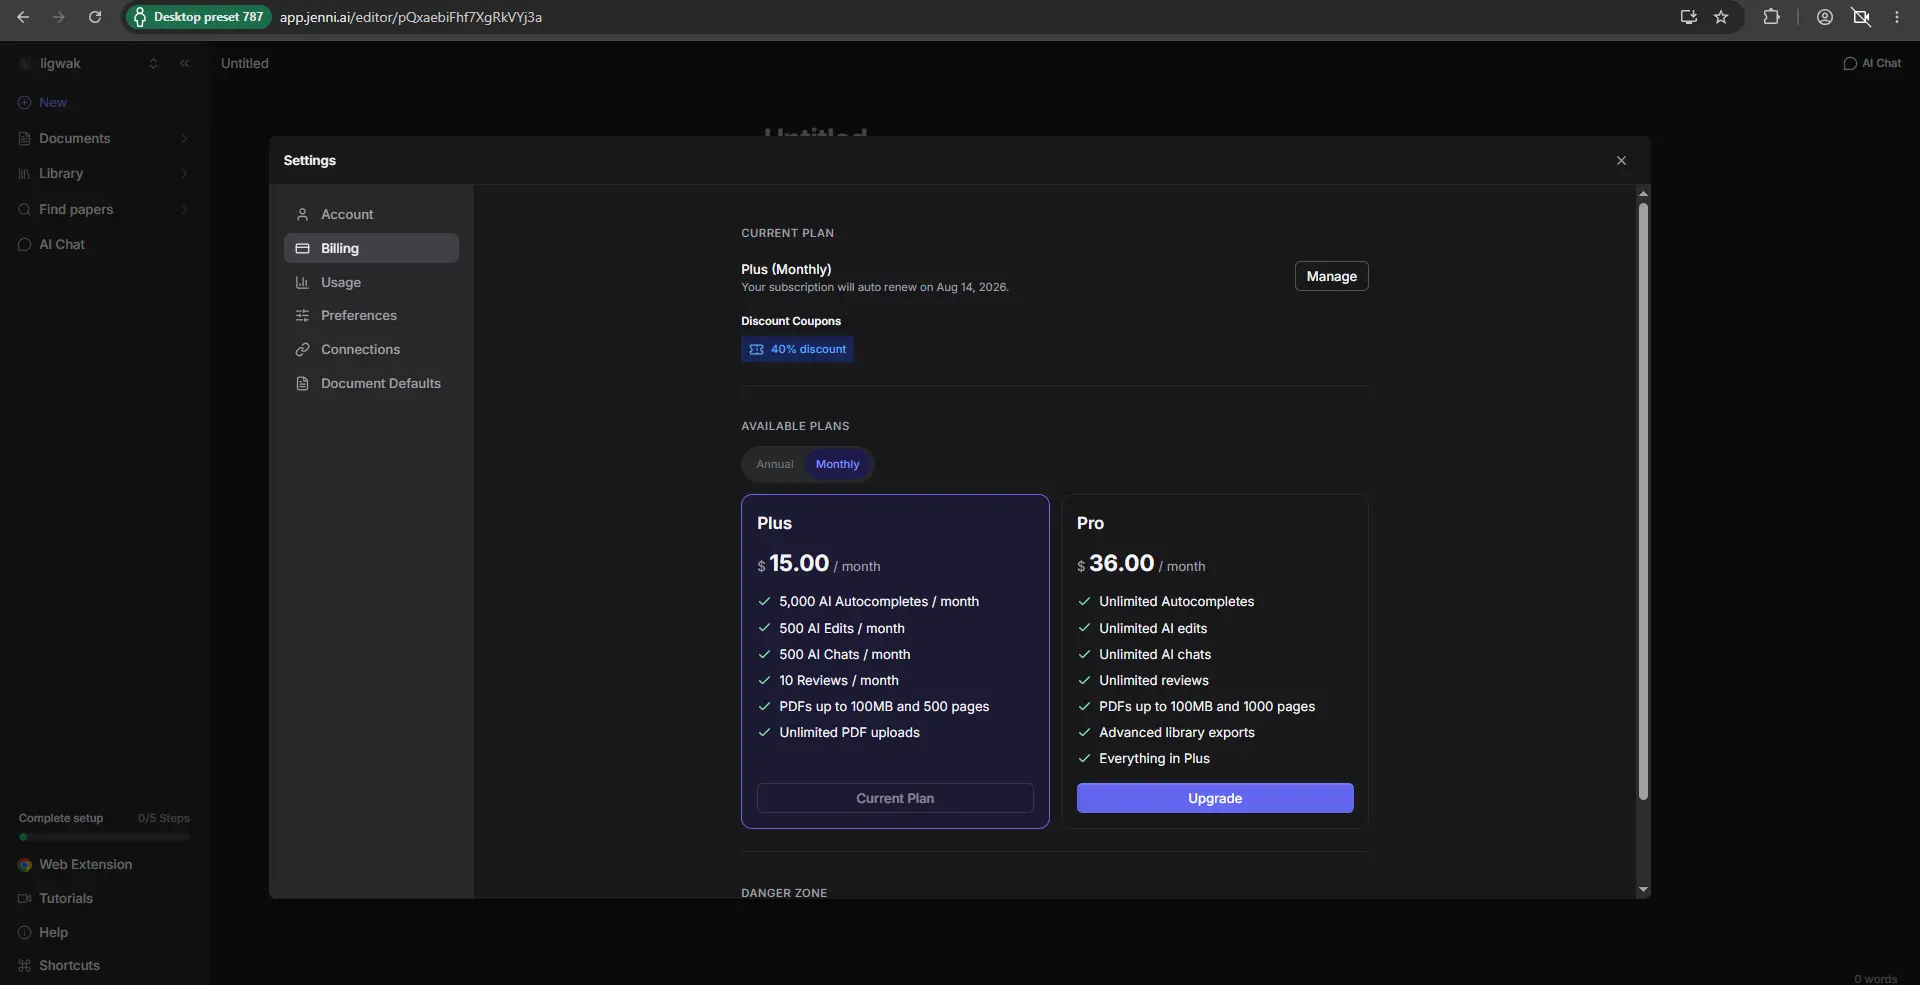Click the browser back arrow
Viewport: 1920px width, 985px height.
point(23,17)
